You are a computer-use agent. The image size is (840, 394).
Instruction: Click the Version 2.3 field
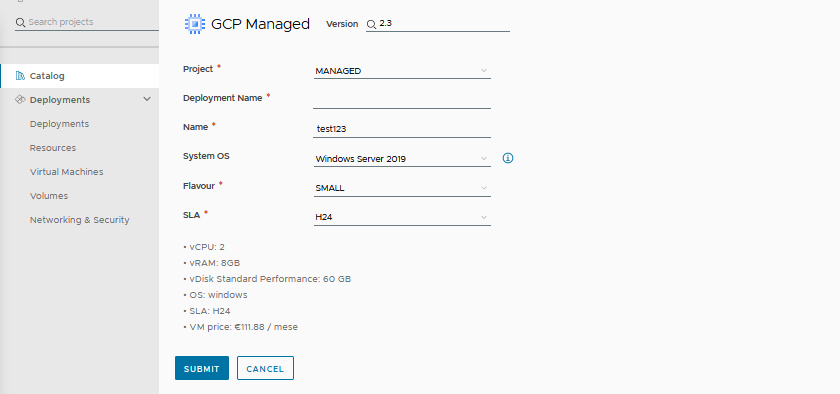click(x=438, y=24)
